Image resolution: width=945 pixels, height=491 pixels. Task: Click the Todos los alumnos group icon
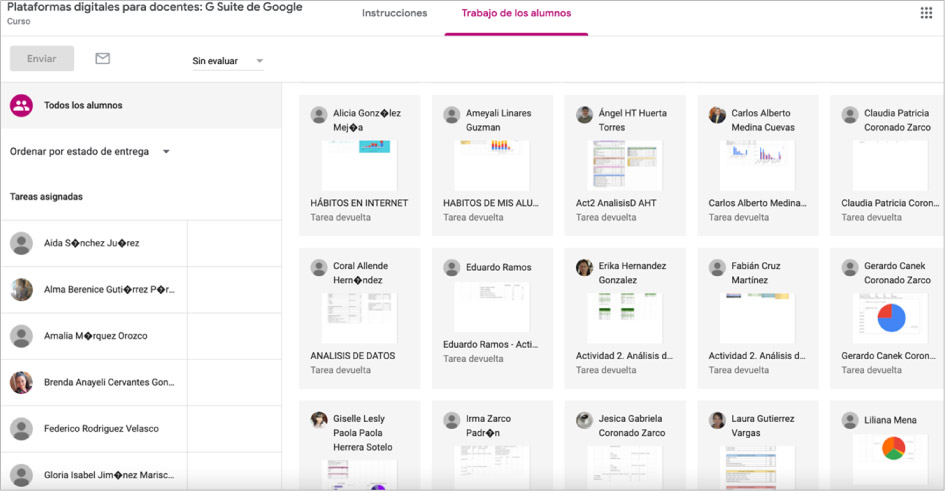(x=21, y=105)
